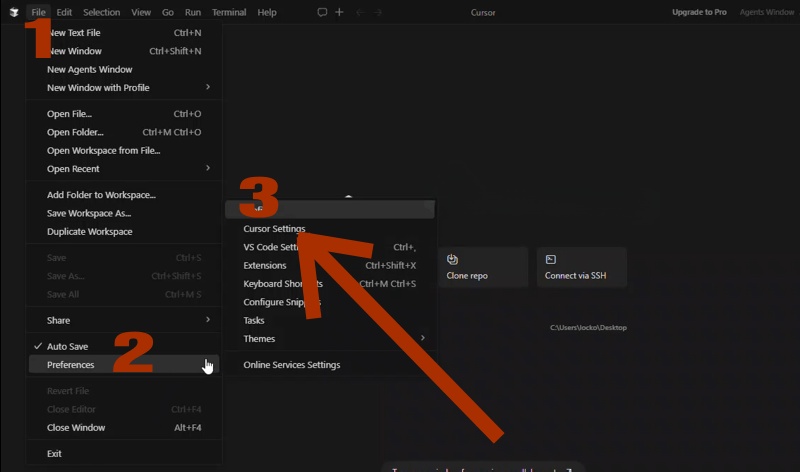The height and width of the screenshot is (472, 800).
Task: Select New Window entry
Action: point(124,51)
